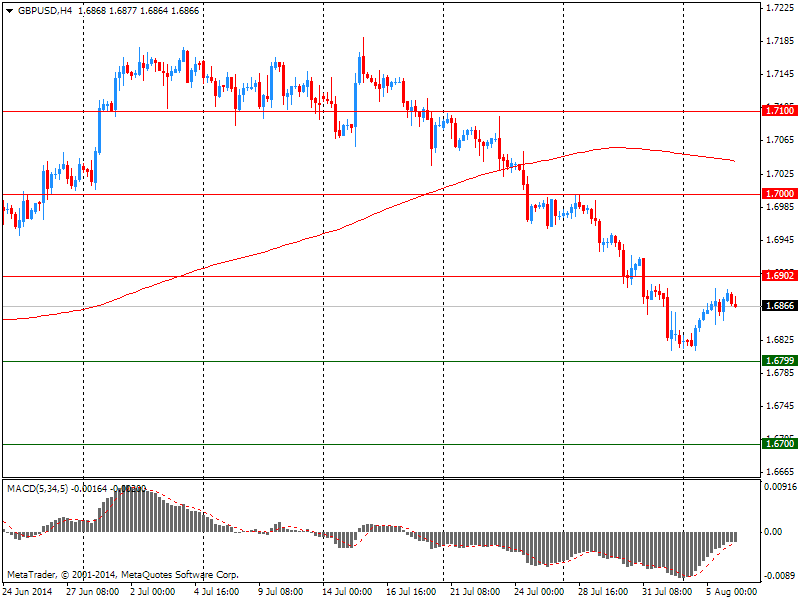Click the chart menu triangle beside GBPUSD,H4
The image size is (800, 600).
[9, 11]
